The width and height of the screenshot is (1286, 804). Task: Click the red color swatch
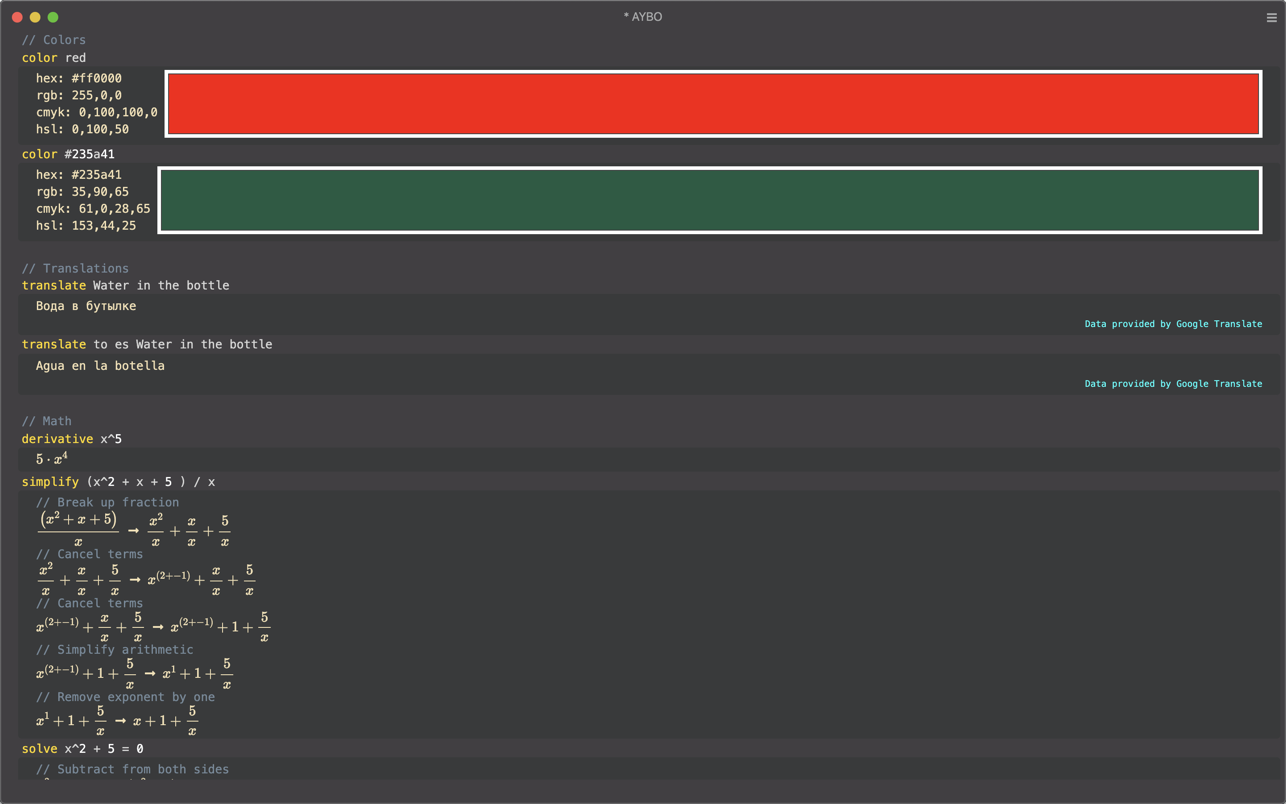coord(712,104)
